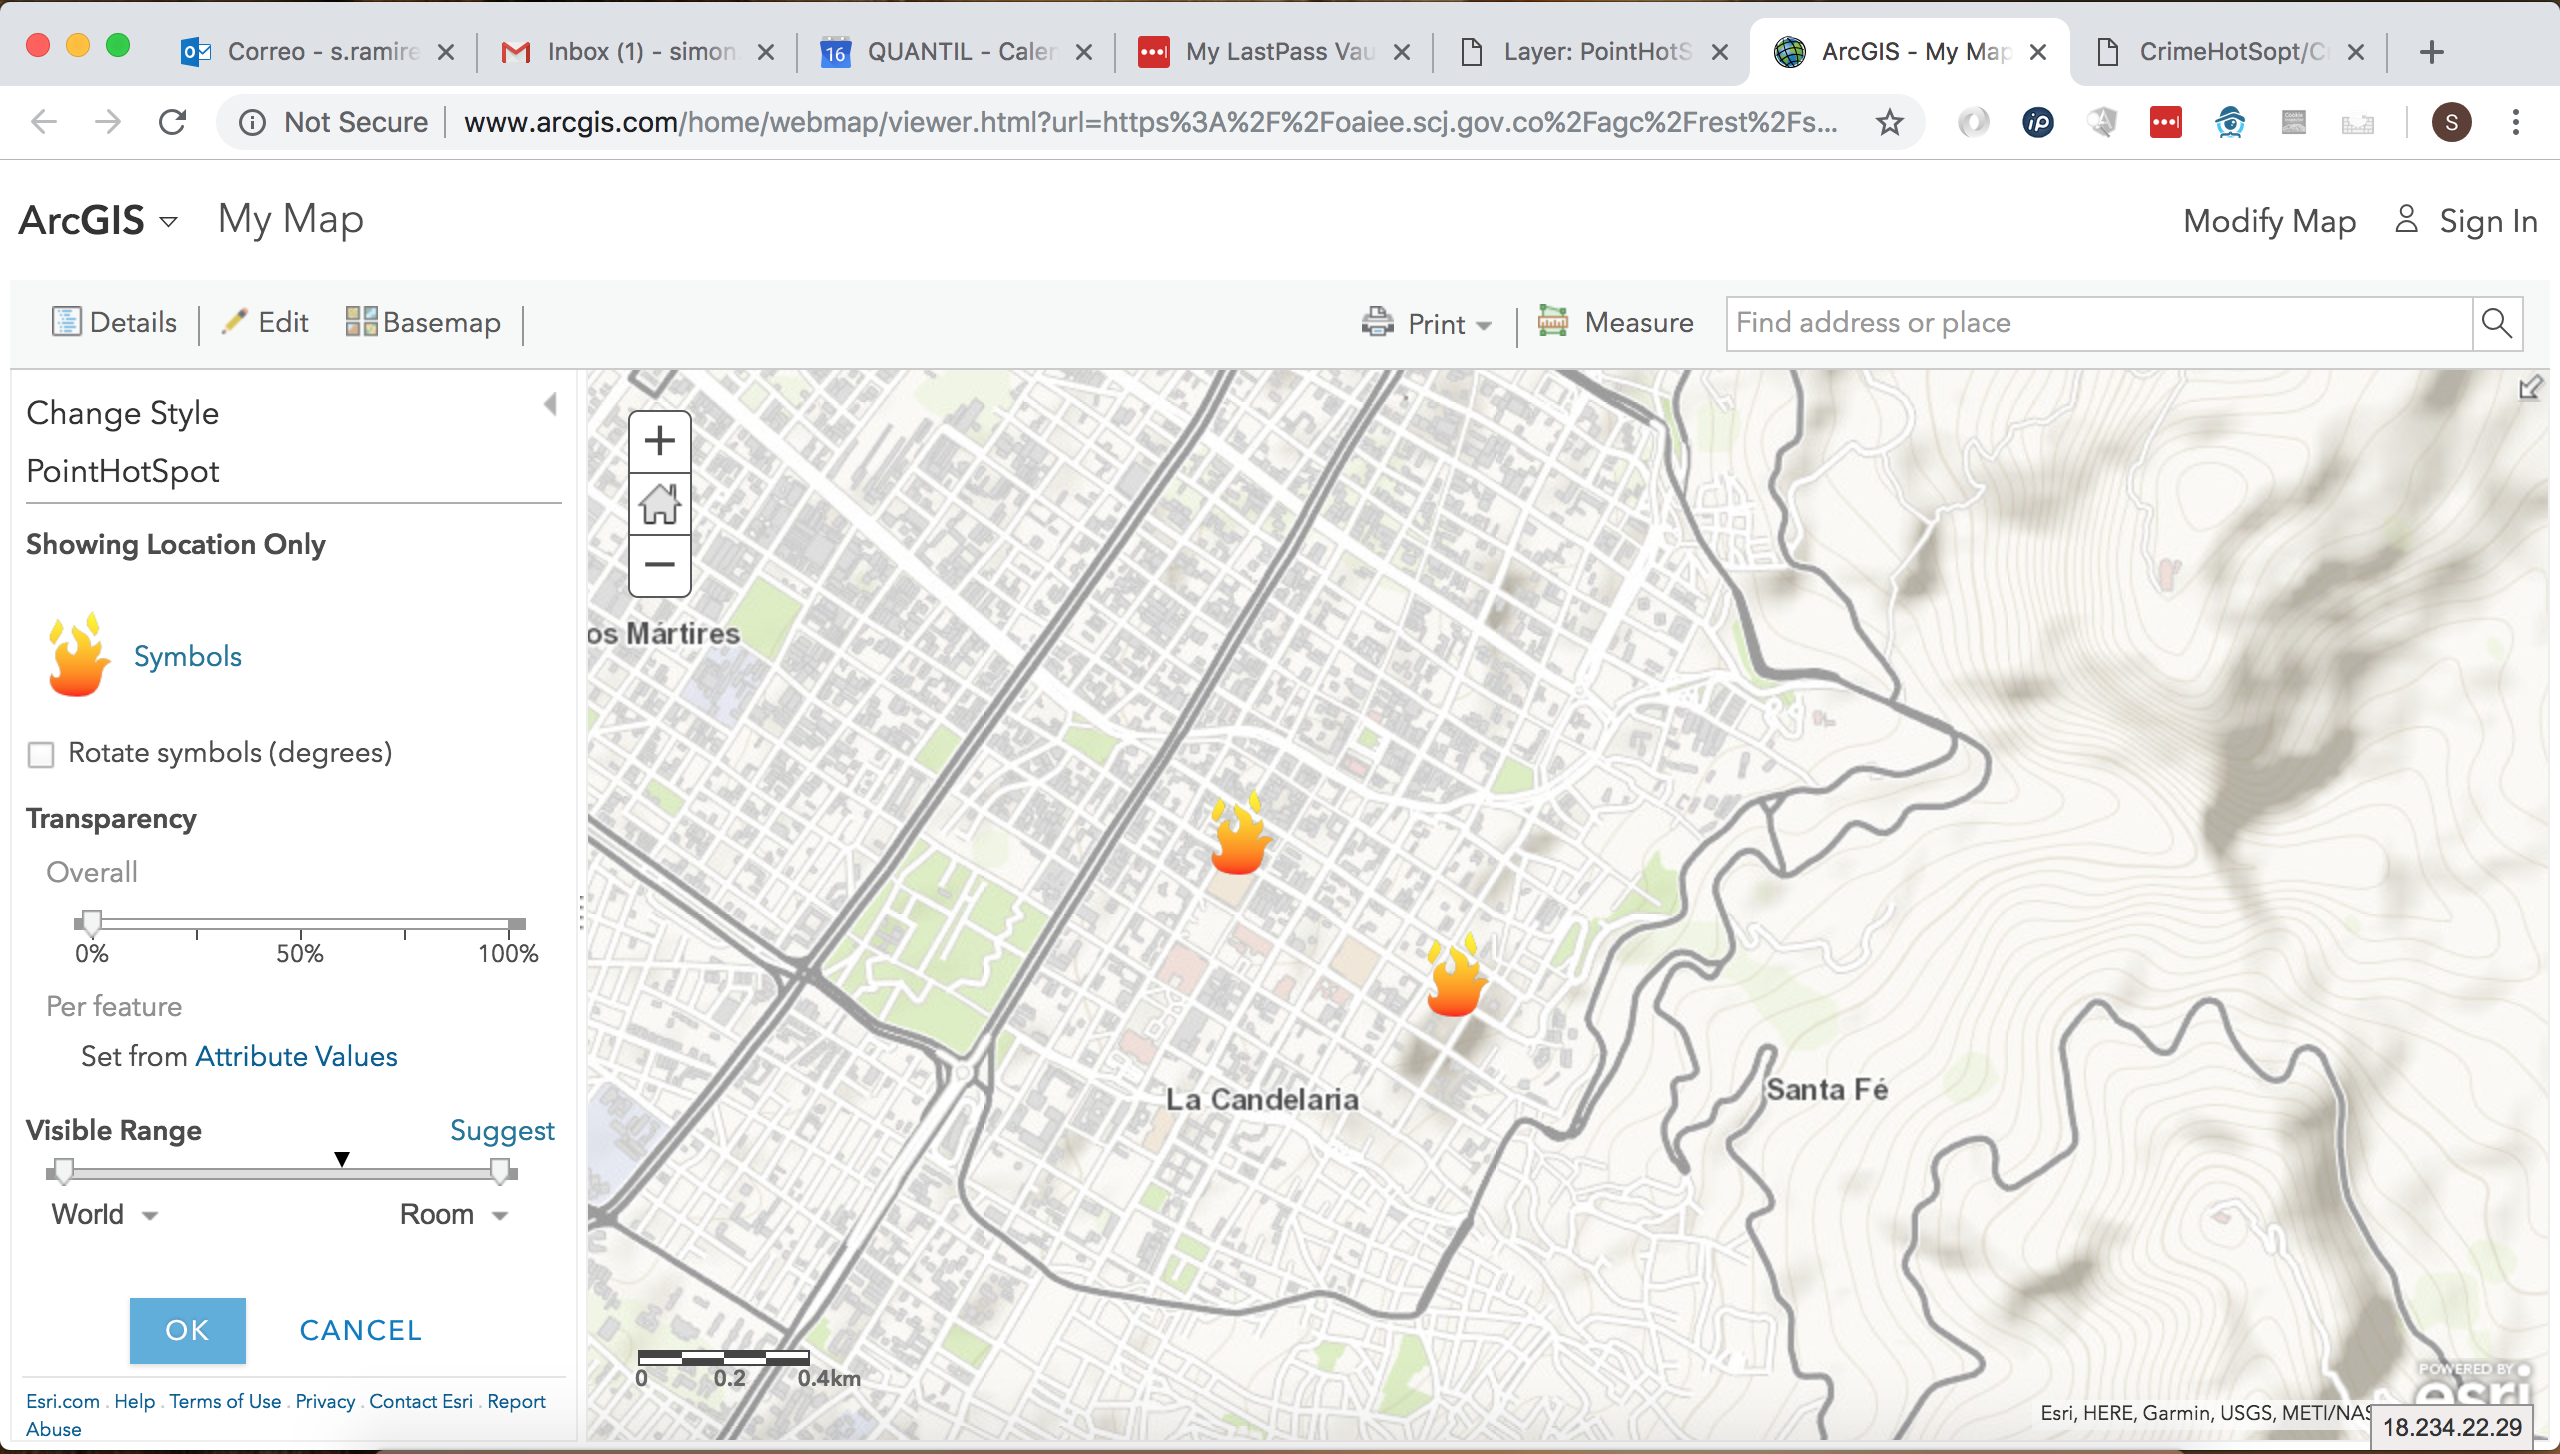Open the Measure tool
Screen dimensions: 2560x1454
1615,322
